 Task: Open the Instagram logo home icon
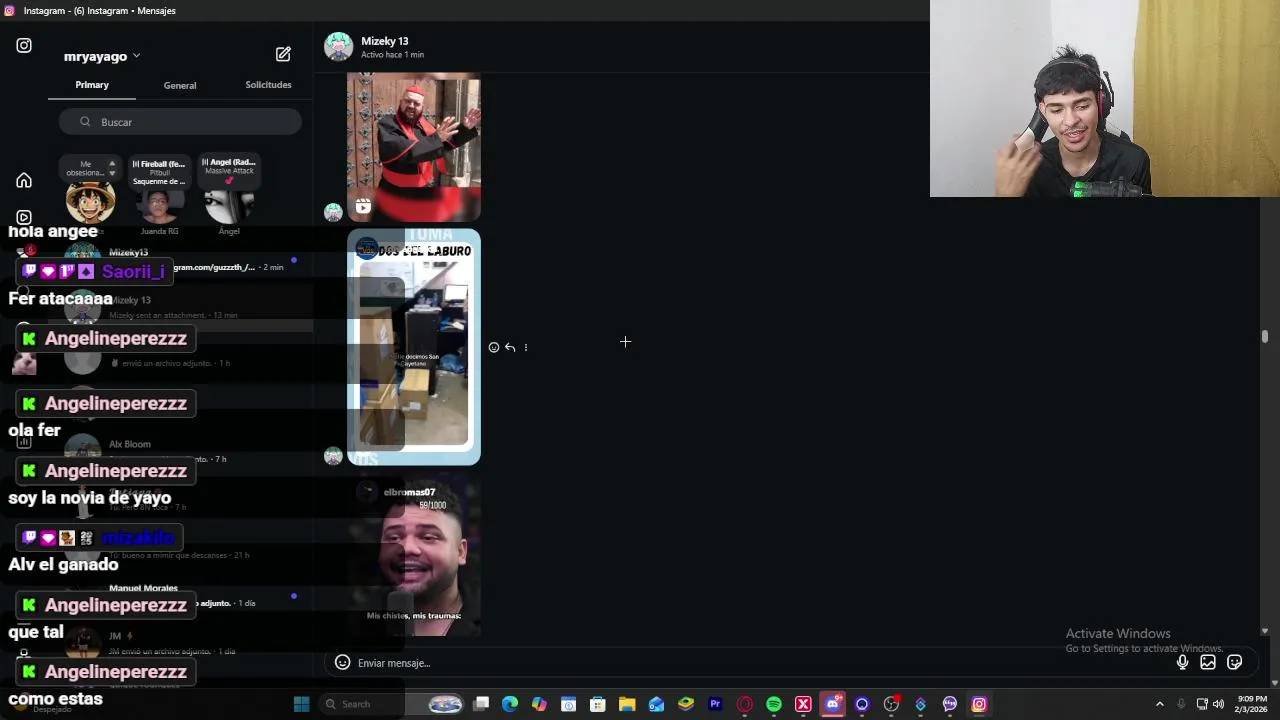24,46
